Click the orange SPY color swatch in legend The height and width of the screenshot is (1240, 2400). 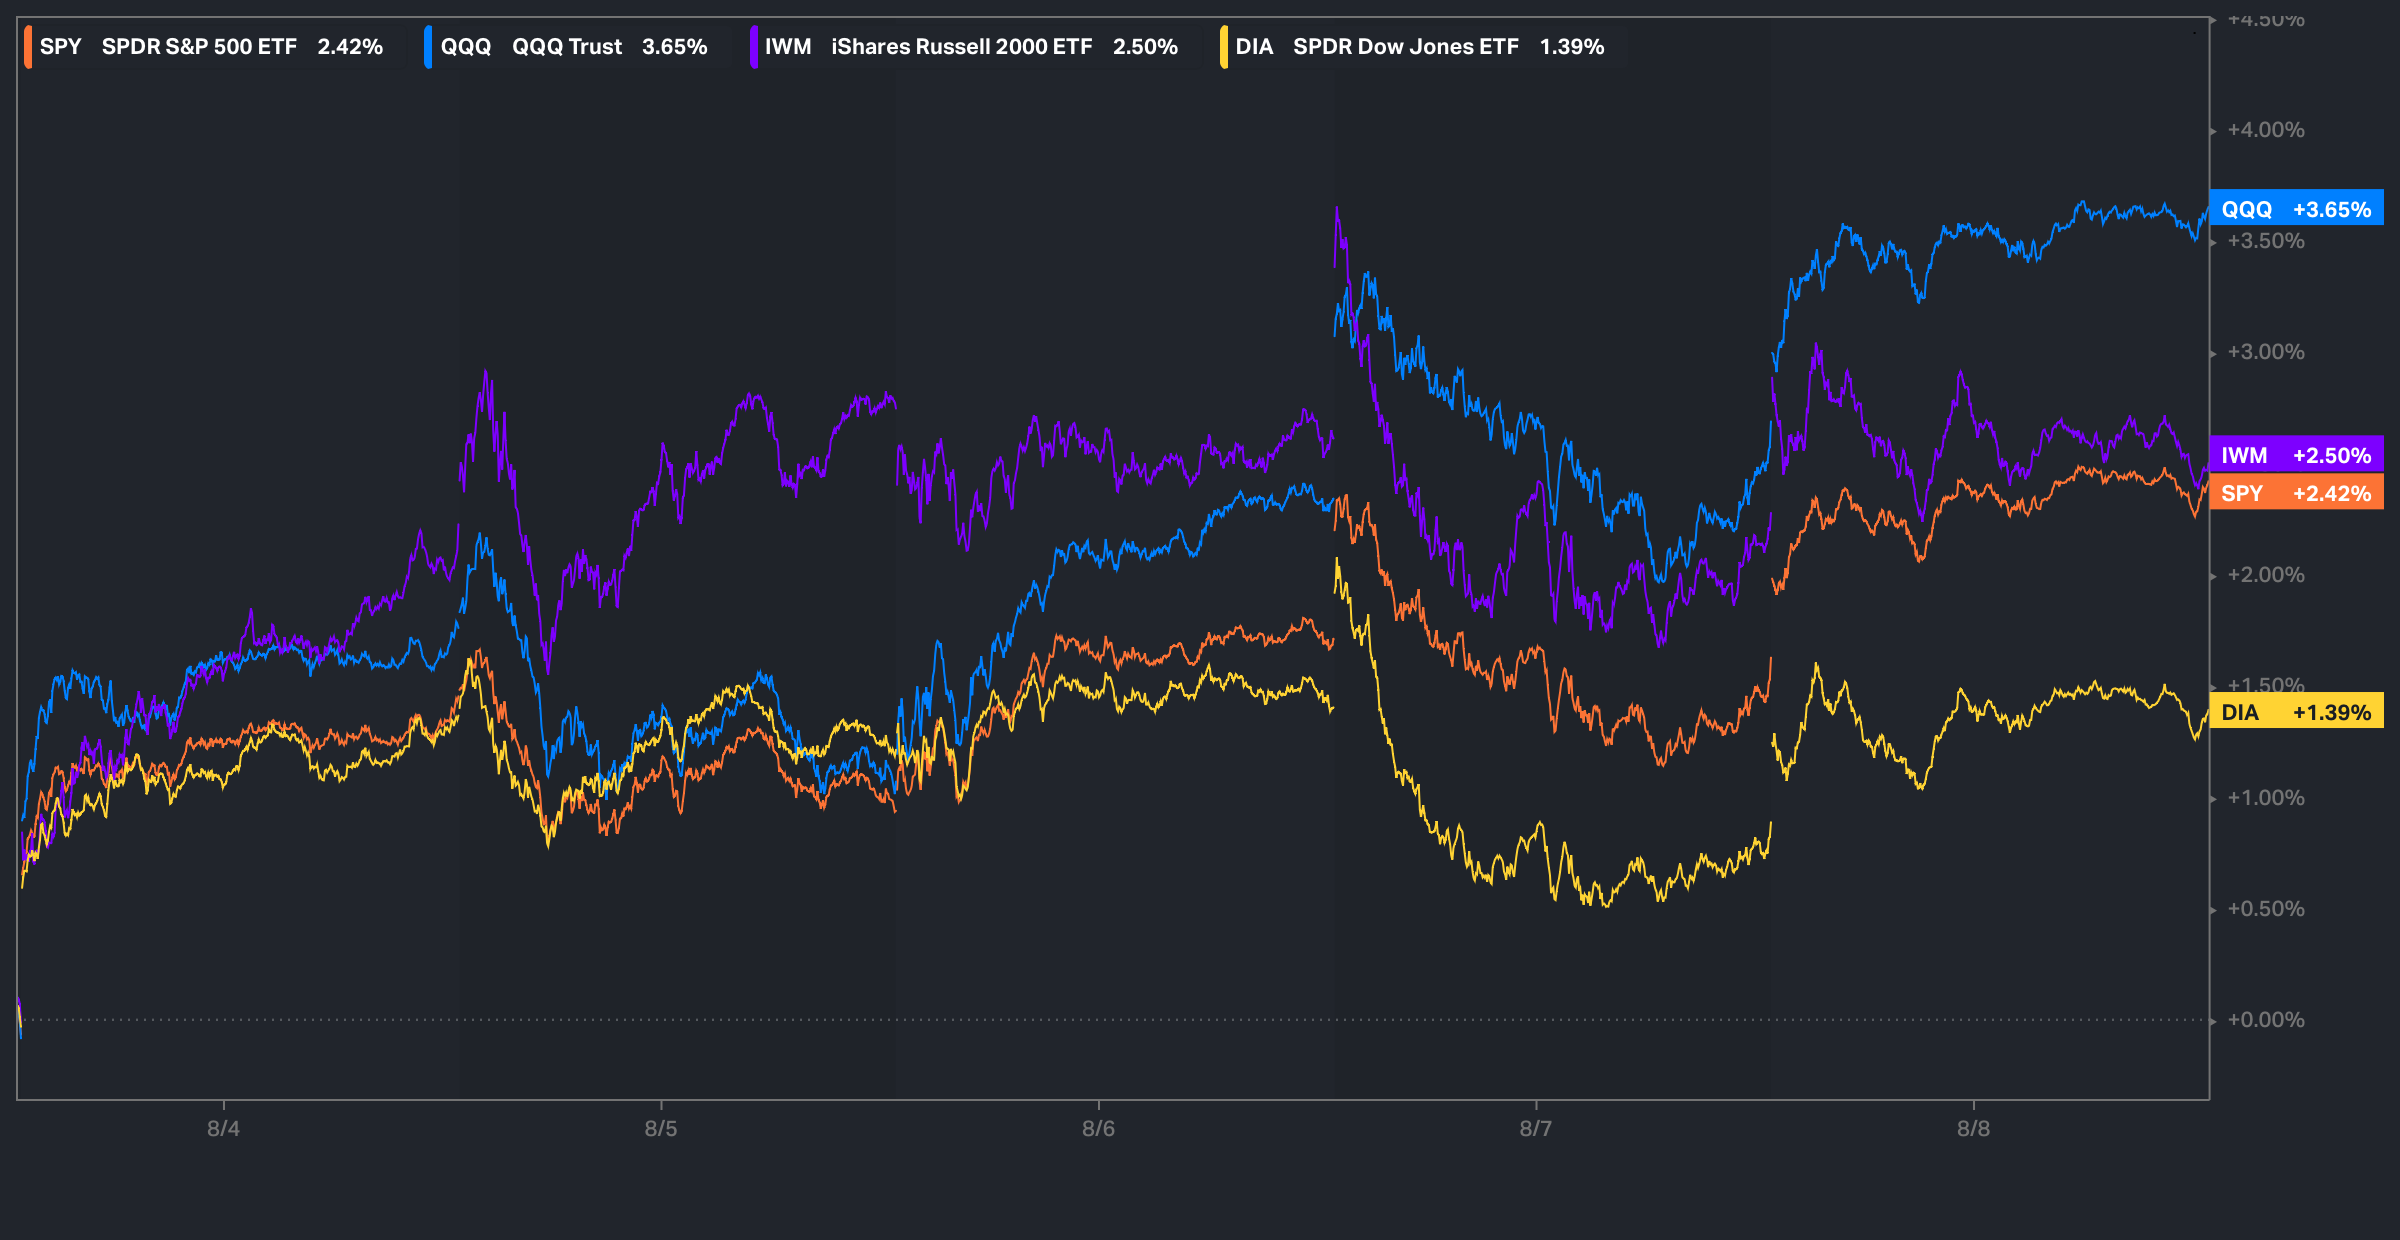[29, 47]
